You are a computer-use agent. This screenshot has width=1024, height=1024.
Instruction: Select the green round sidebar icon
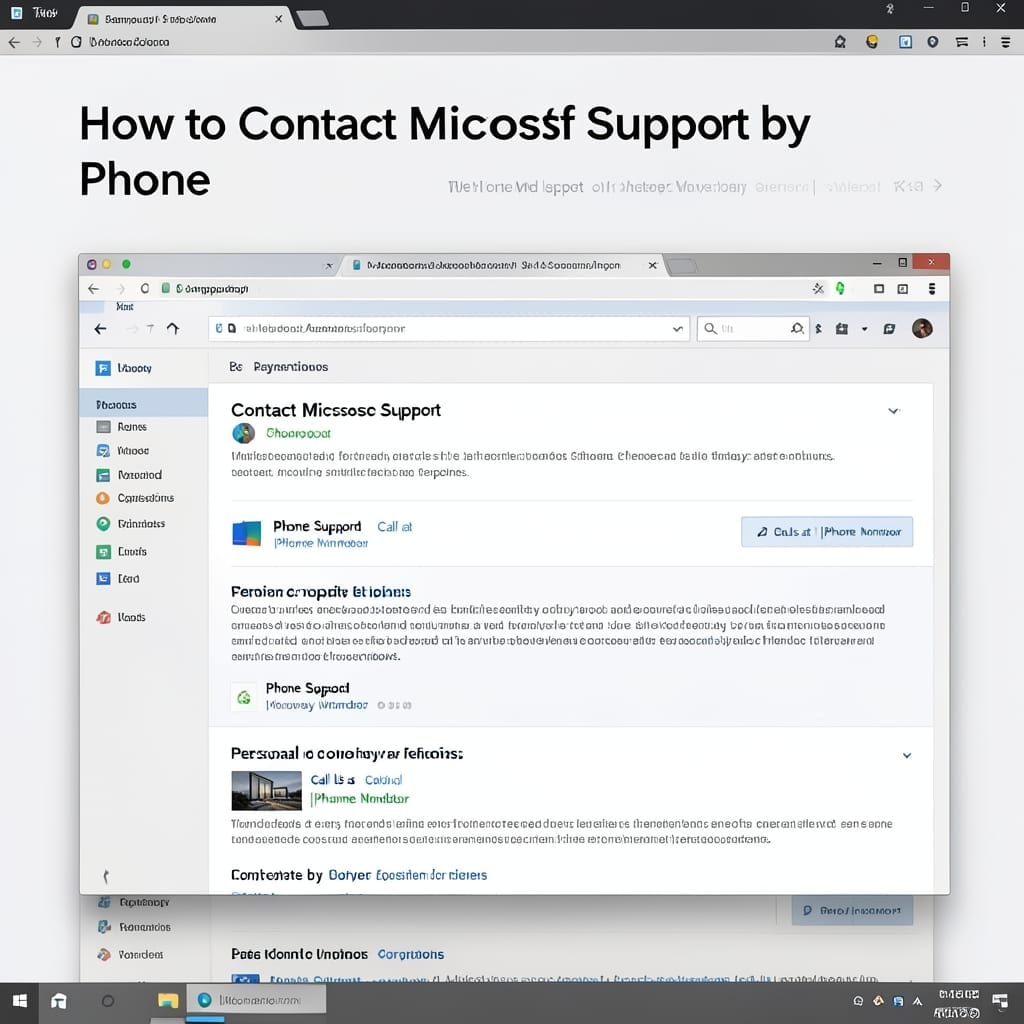(103, 524)
